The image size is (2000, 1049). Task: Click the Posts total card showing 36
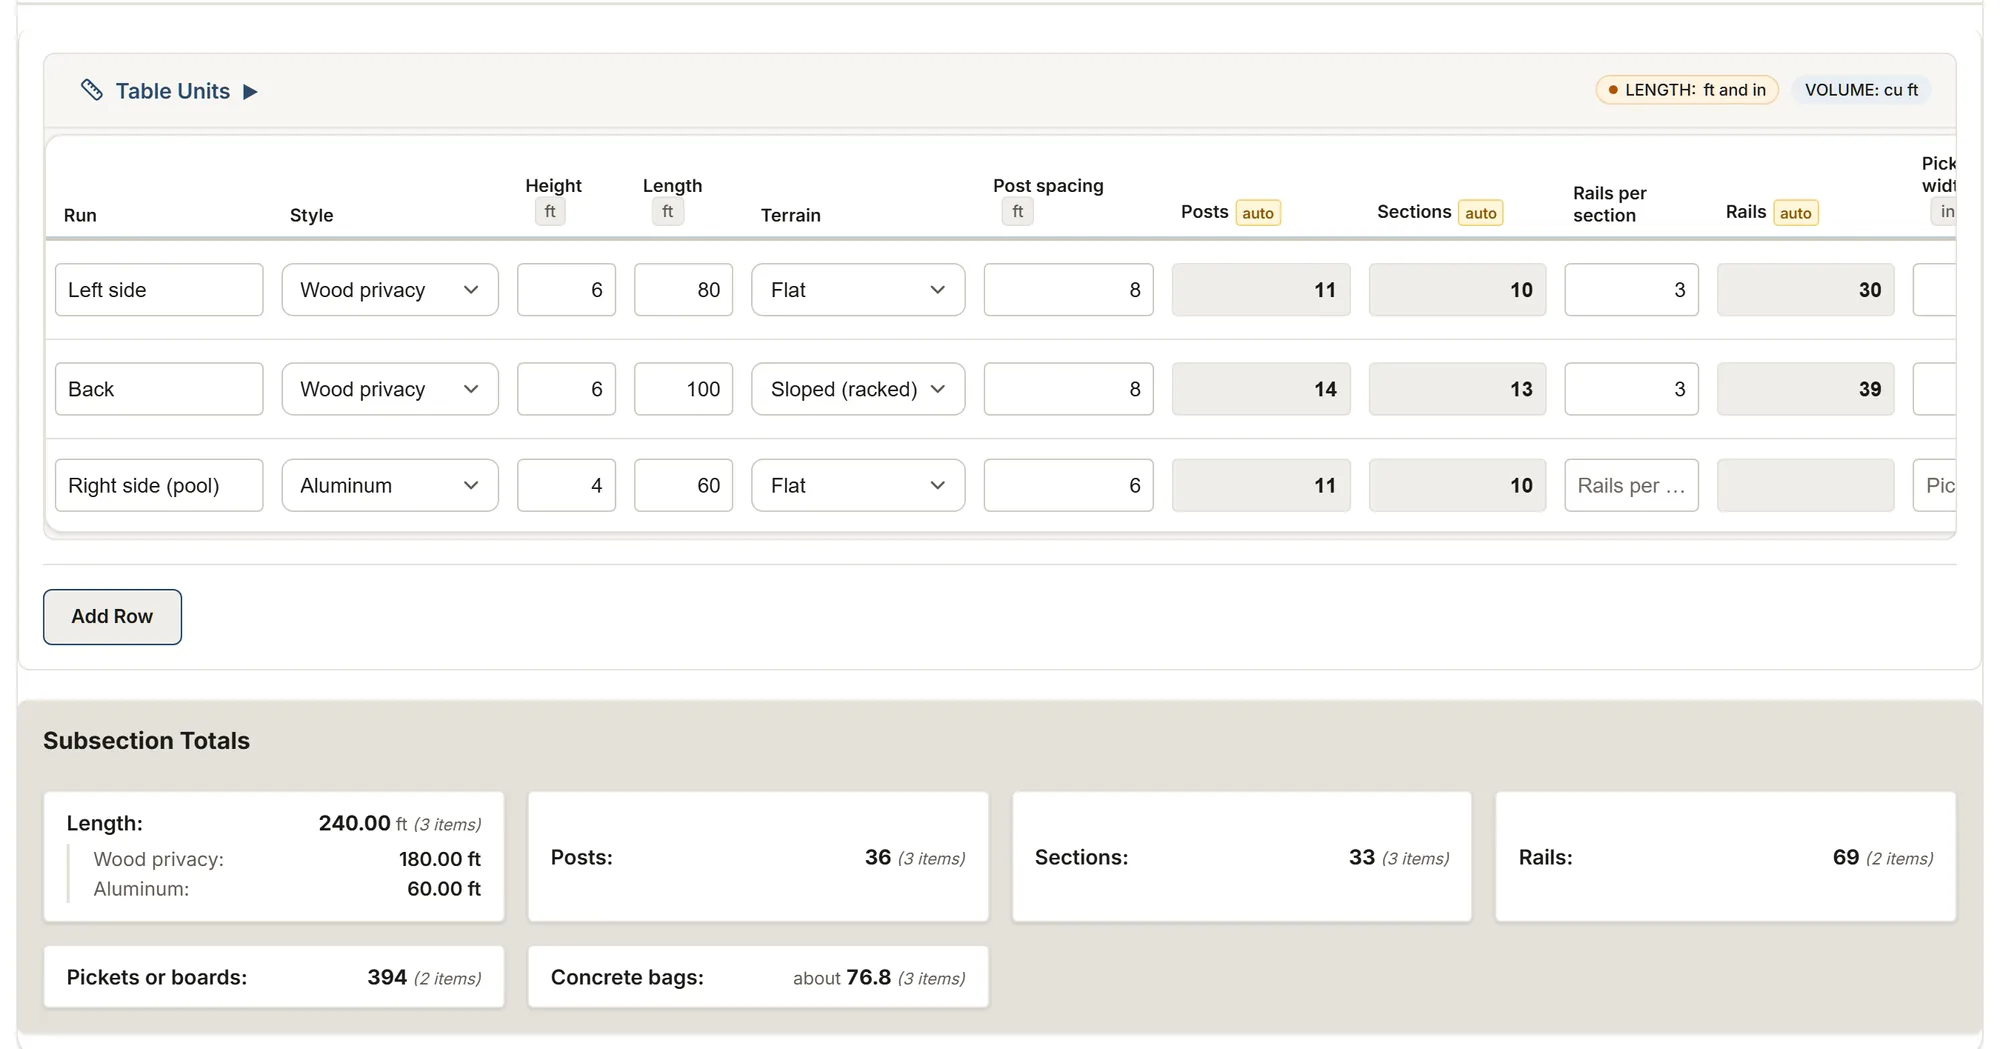click(758, 857)
